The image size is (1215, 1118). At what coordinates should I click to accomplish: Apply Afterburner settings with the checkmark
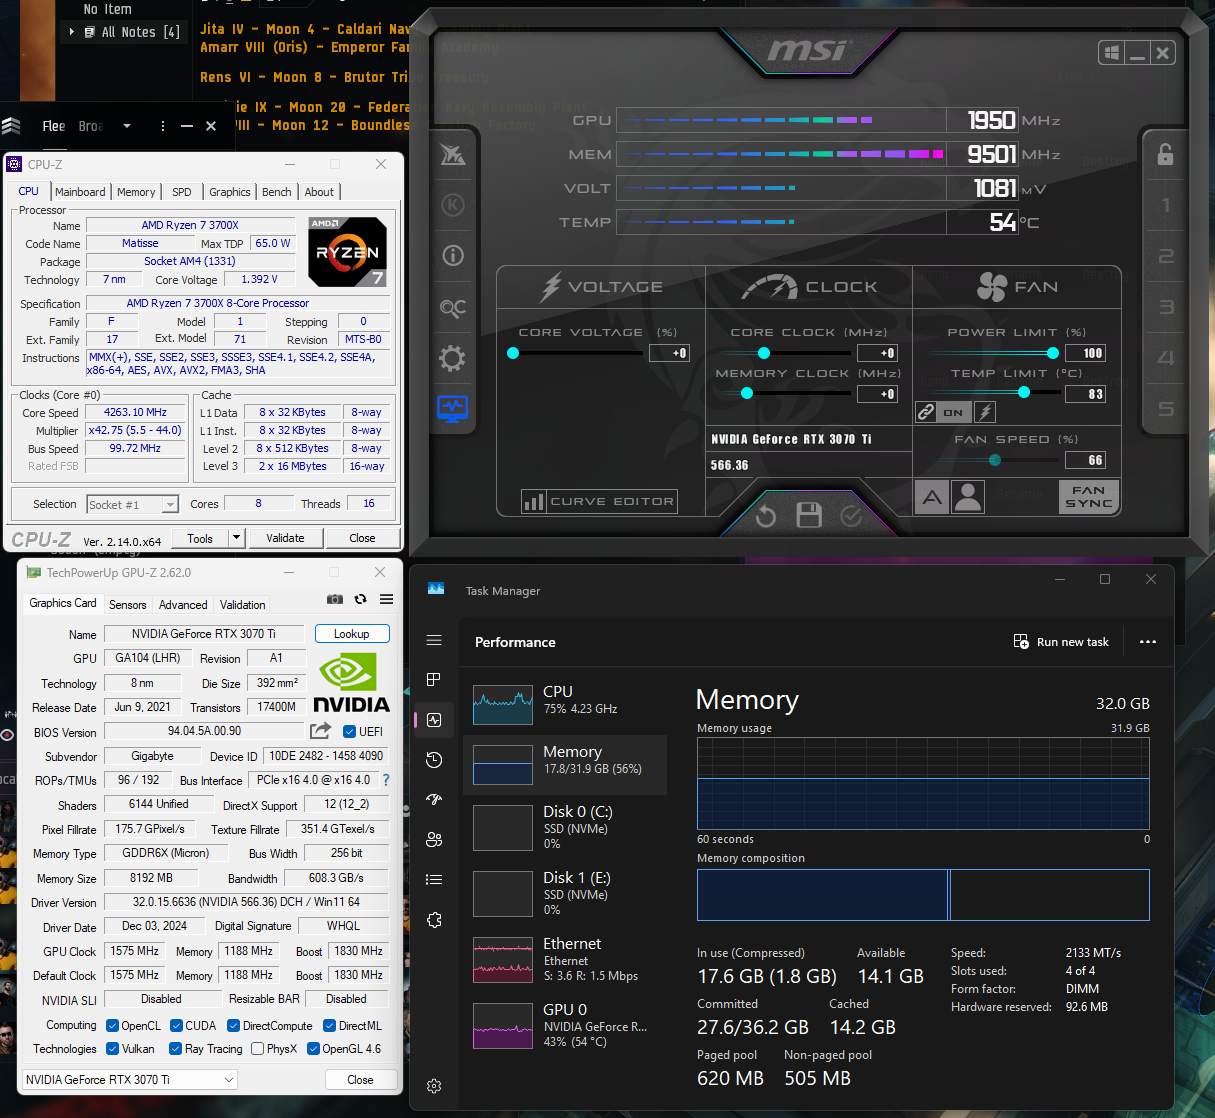851,515
